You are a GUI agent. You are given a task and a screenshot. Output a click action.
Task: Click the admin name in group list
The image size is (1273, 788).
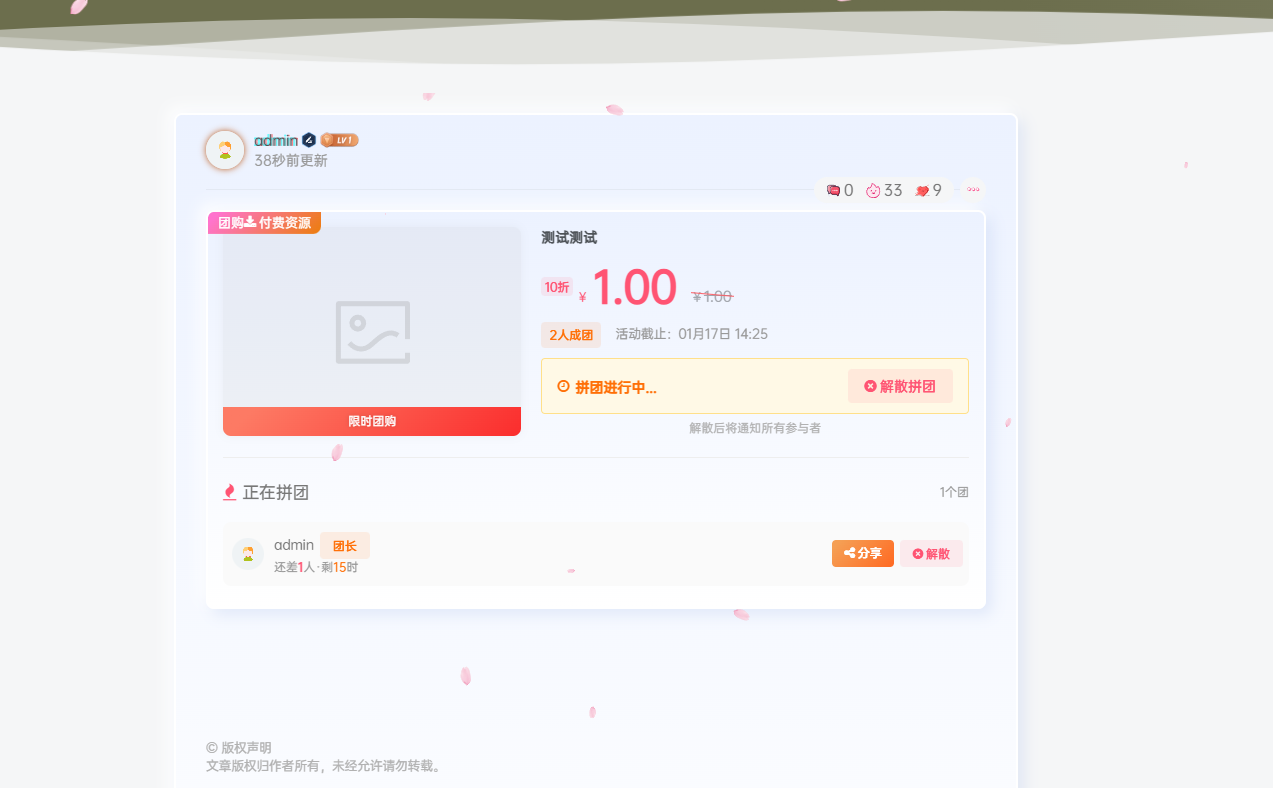point(294,545)
